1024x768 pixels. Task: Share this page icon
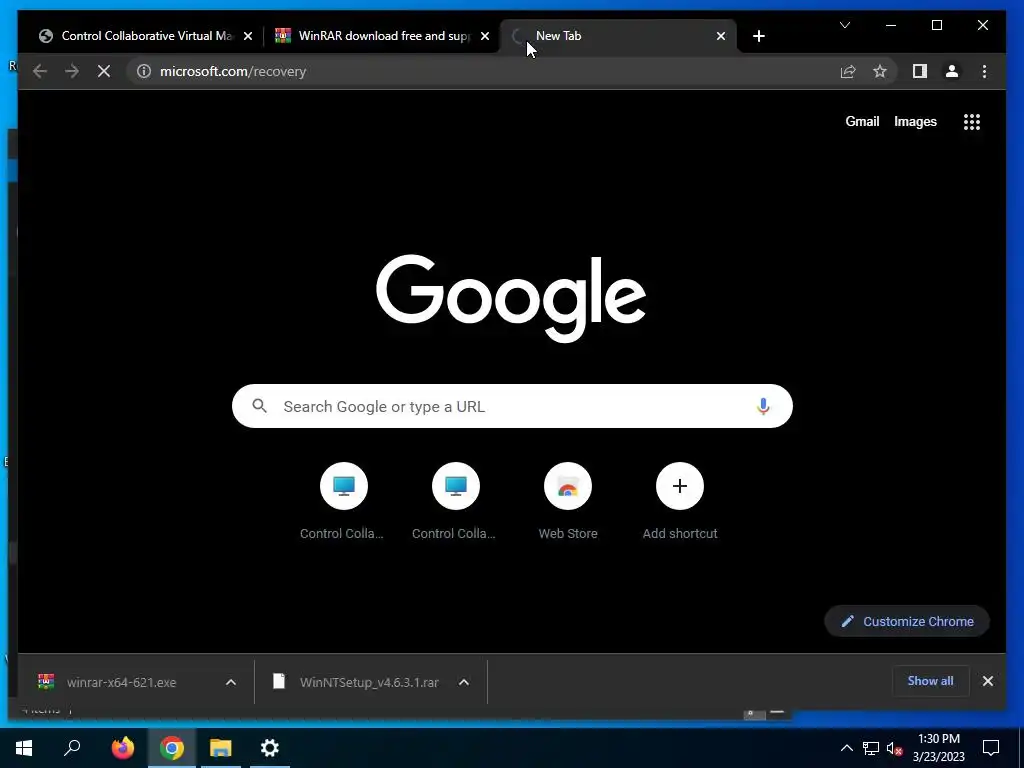[848, 71]
